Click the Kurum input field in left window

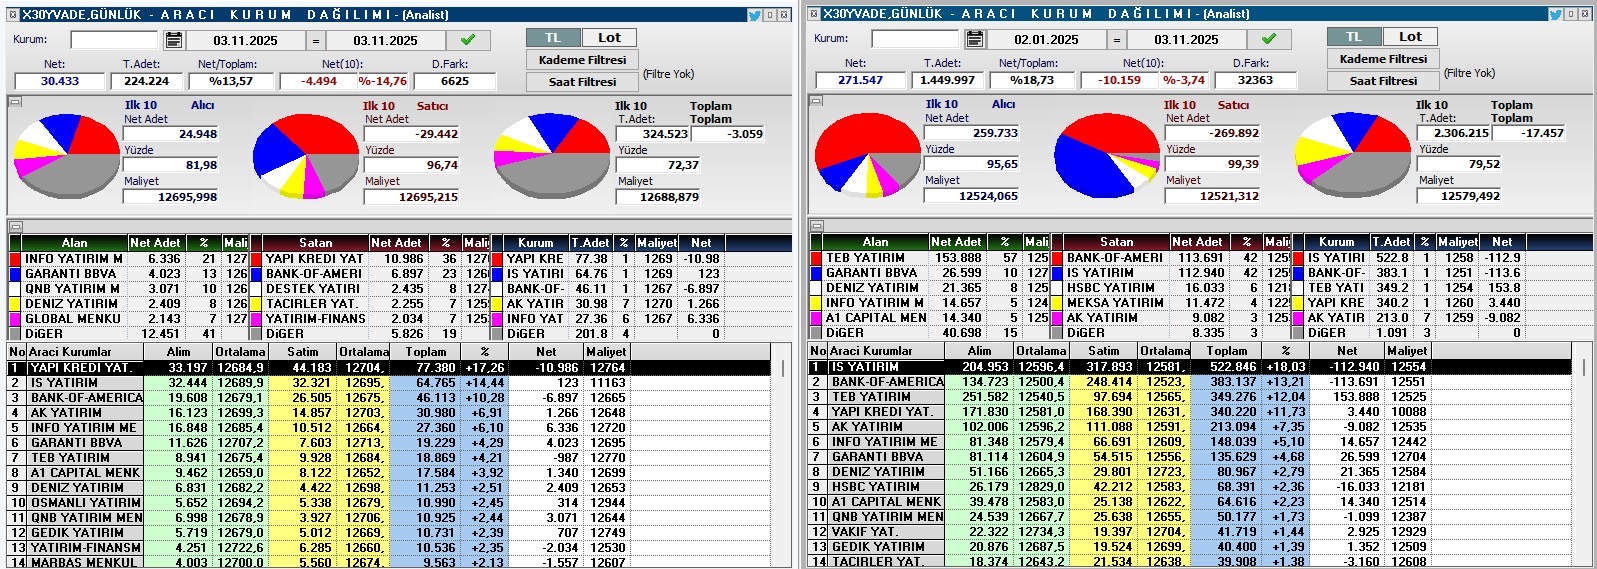coord(114,40)
